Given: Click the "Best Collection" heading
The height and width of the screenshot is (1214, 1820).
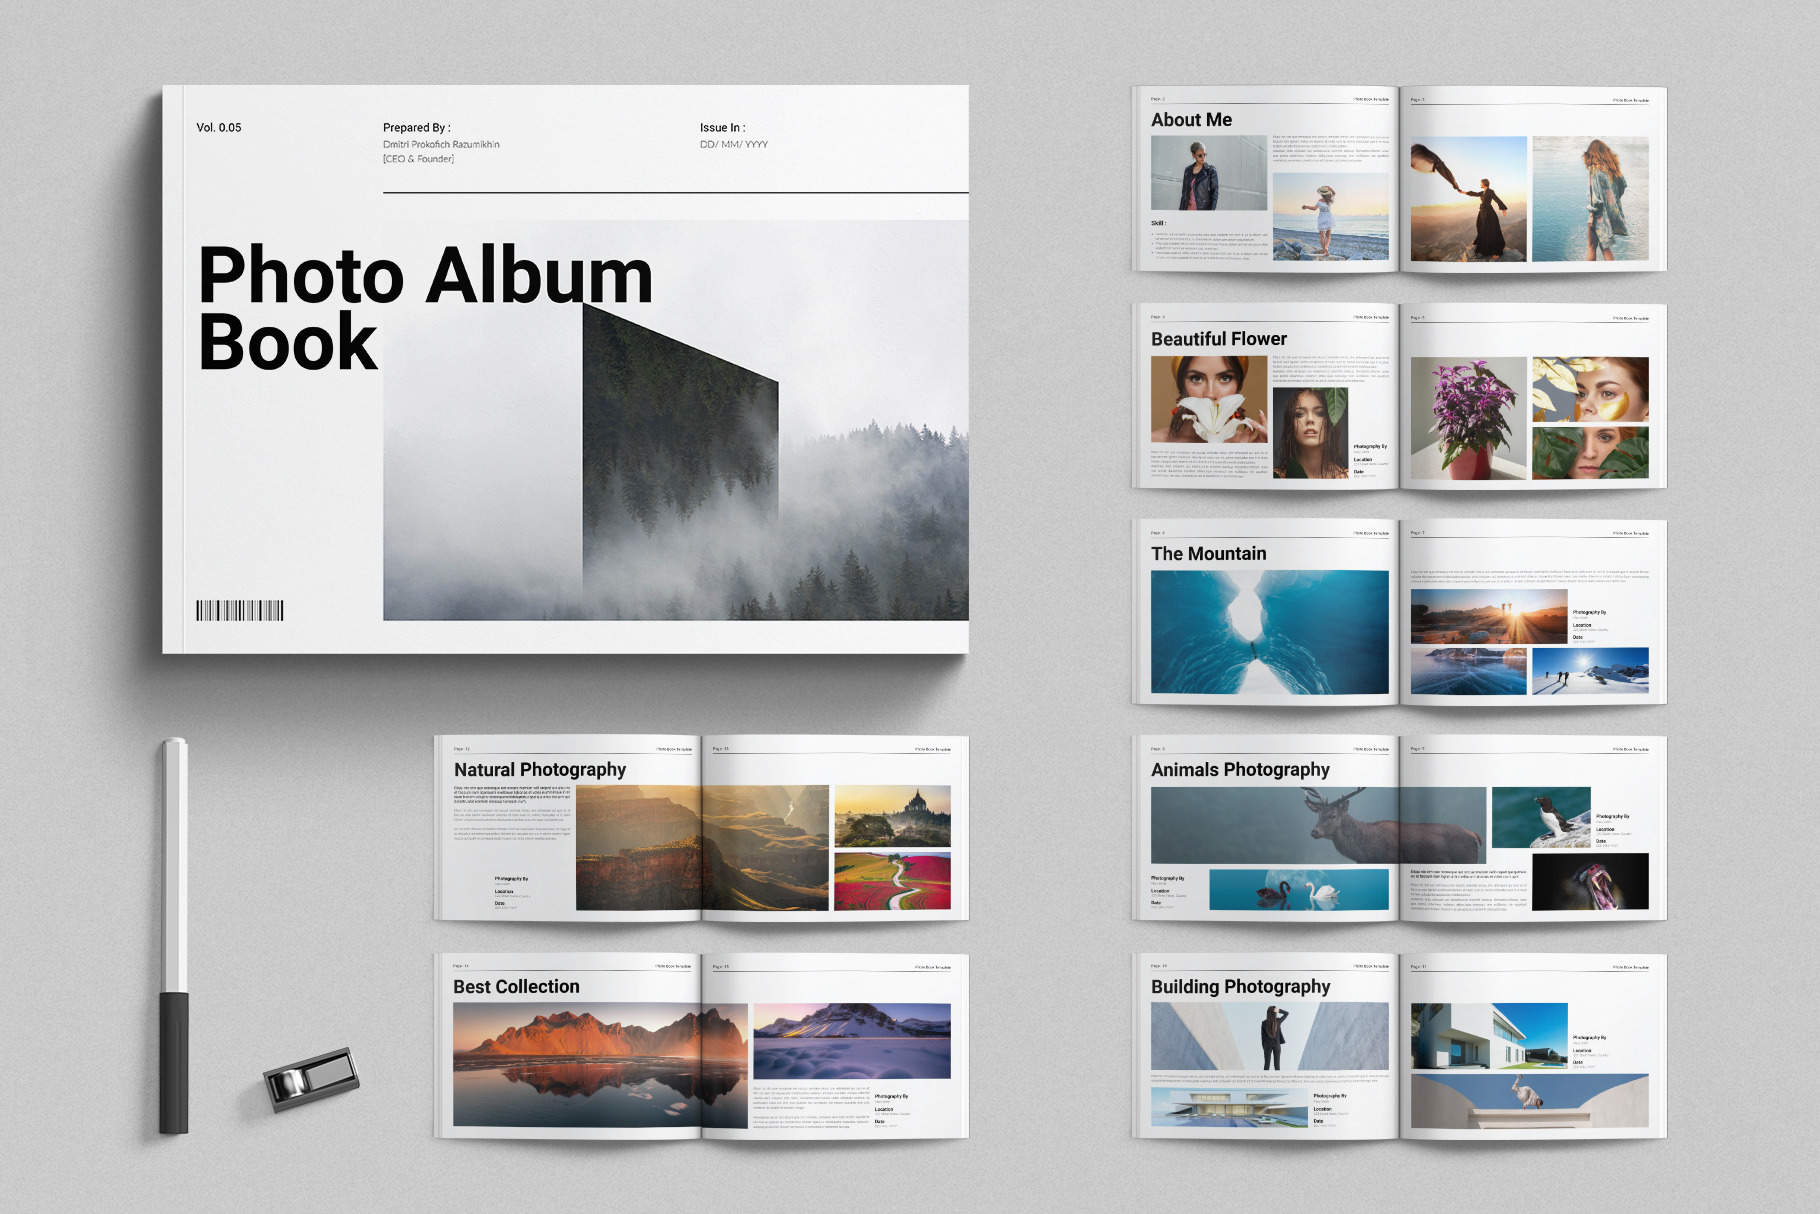Looking at the screenshot, I should click(x=516, y=987).
